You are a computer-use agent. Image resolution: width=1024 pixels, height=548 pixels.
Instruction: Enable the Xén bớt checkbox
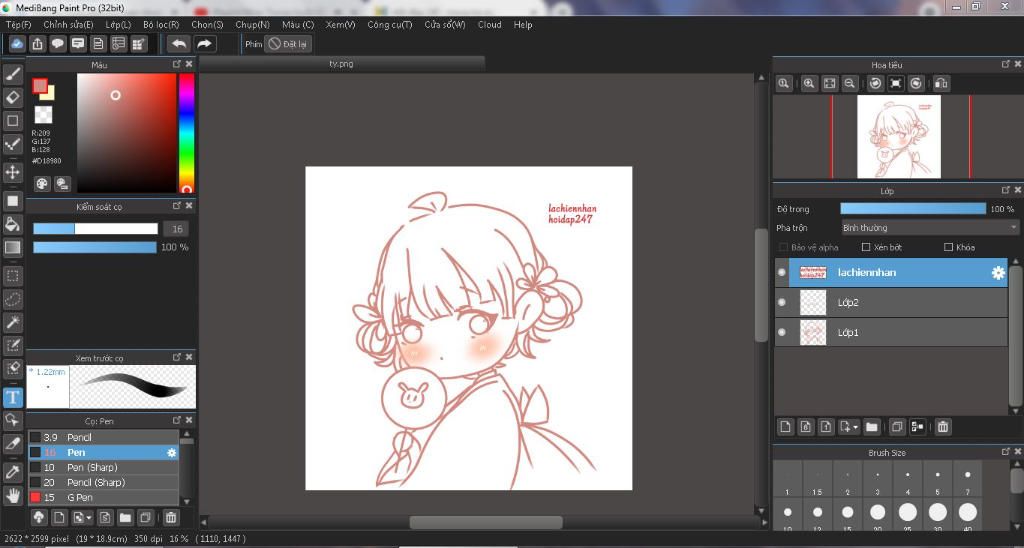866,248
